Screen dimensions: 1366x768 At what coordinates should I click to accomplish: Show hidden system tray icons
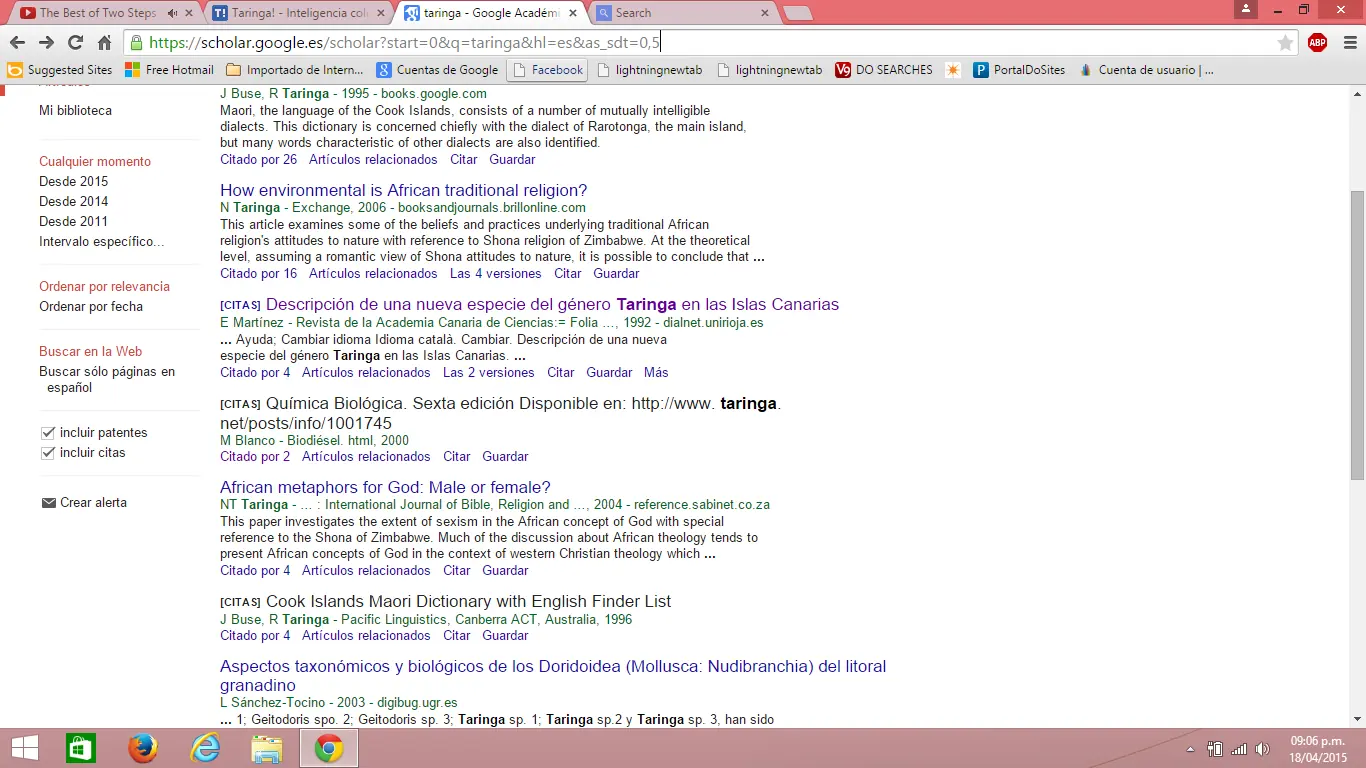pyautogui.click(x=1190, y=749)
